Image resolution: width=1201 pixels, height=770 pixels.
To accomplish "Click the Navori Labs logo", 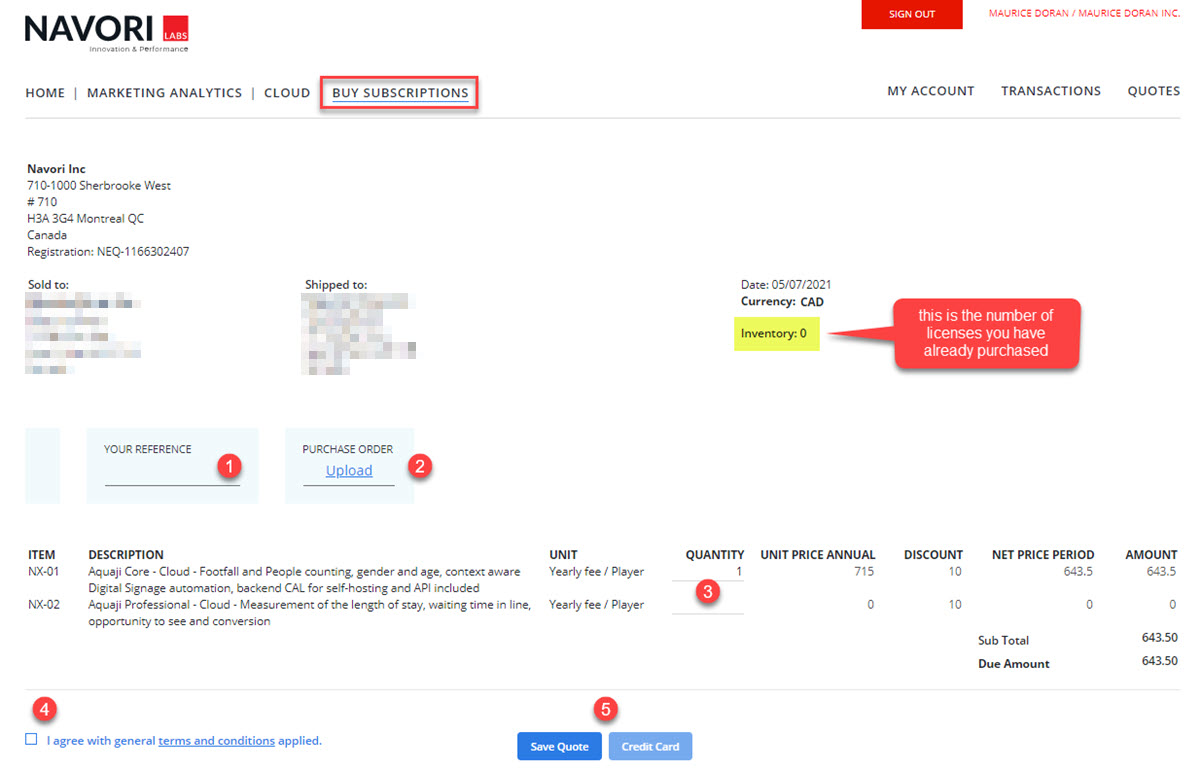I will pyautogui.click(x=107, y=33).
